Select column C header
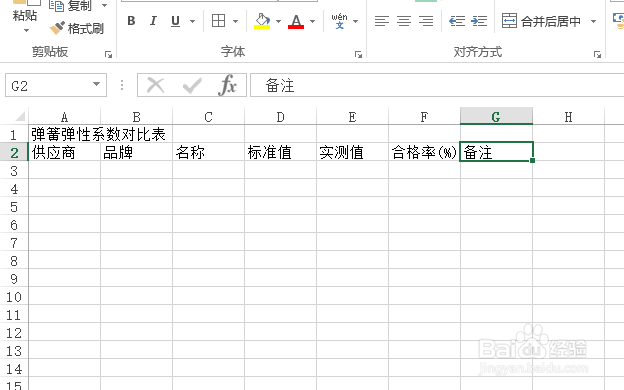The height and width of the screenshot is (390, 624). pyautogui.click(x=209, y=117)
